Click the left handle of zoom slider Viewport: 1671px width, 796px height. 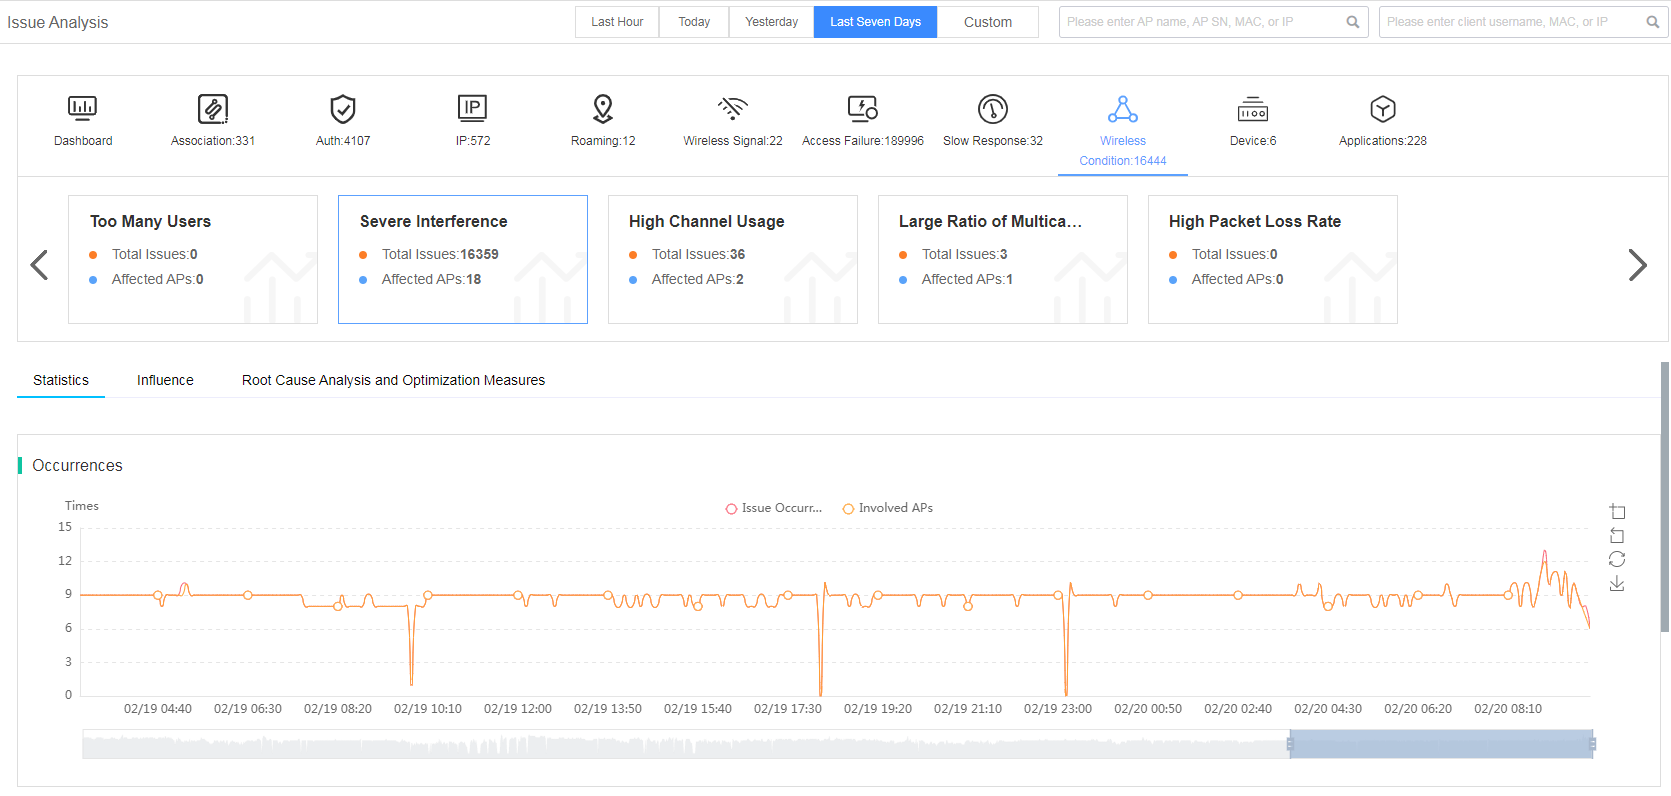pyautogui.click(x=1290, y=744)
